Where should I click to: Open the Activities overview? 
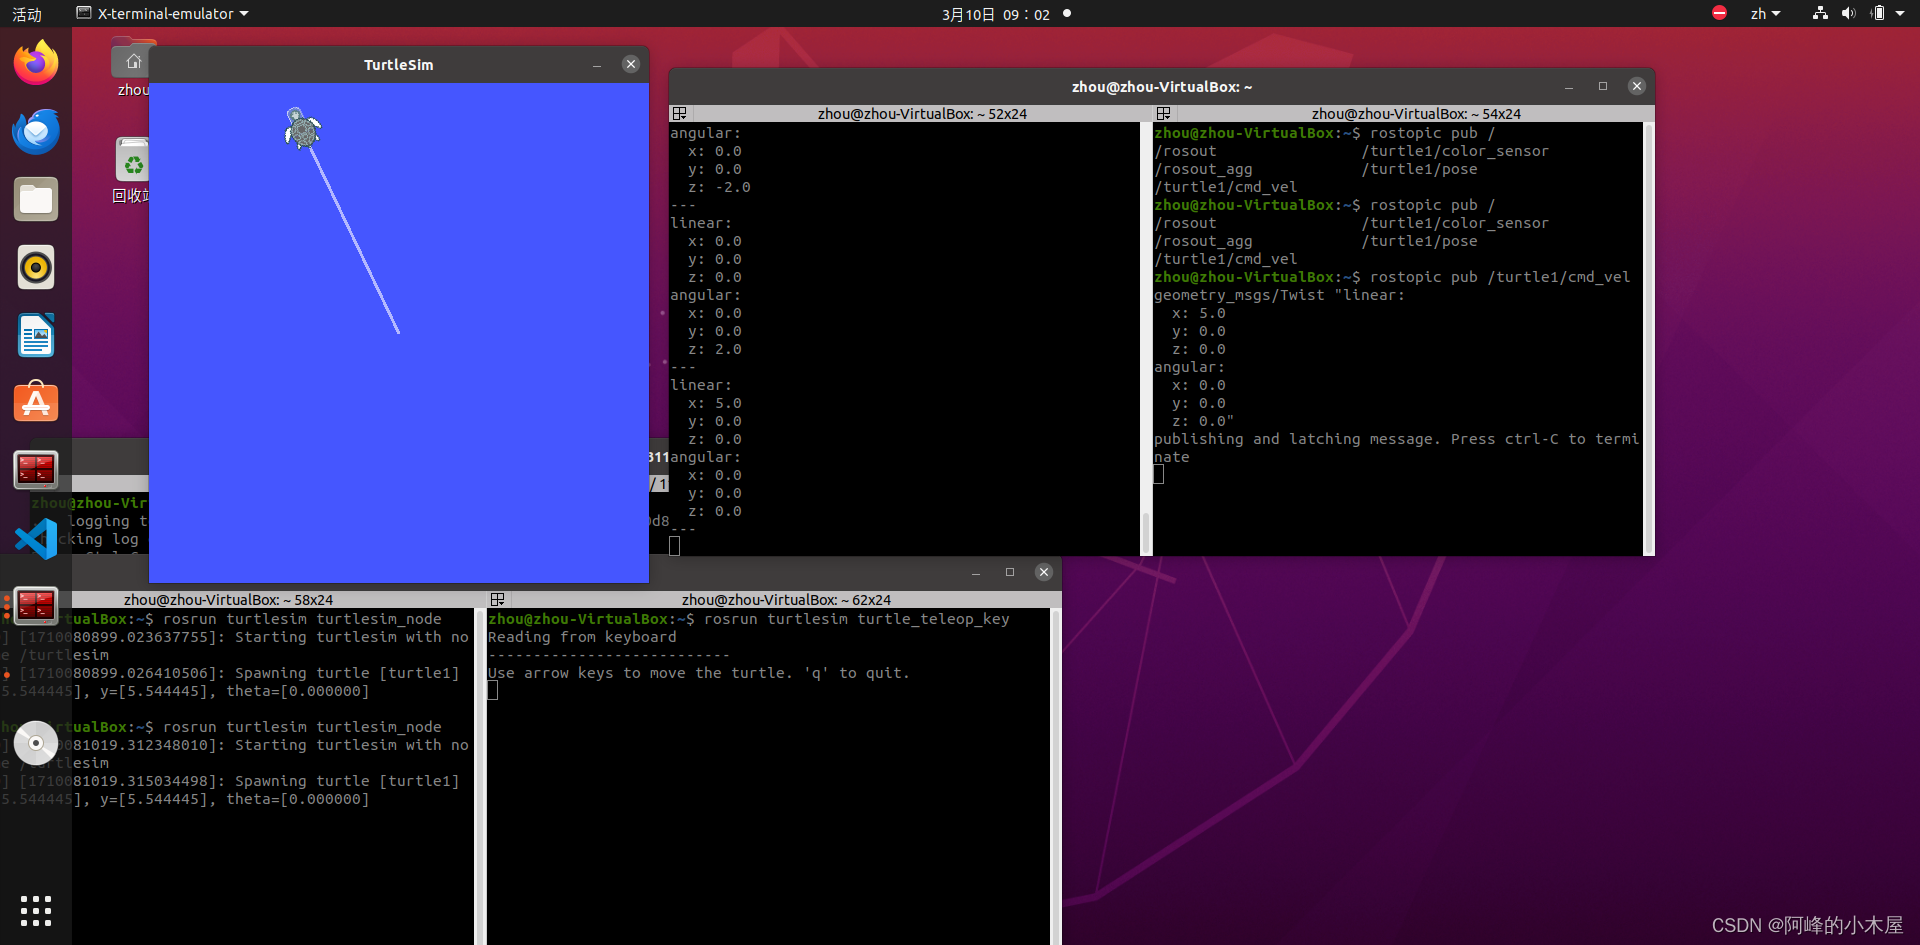[27, 14]
